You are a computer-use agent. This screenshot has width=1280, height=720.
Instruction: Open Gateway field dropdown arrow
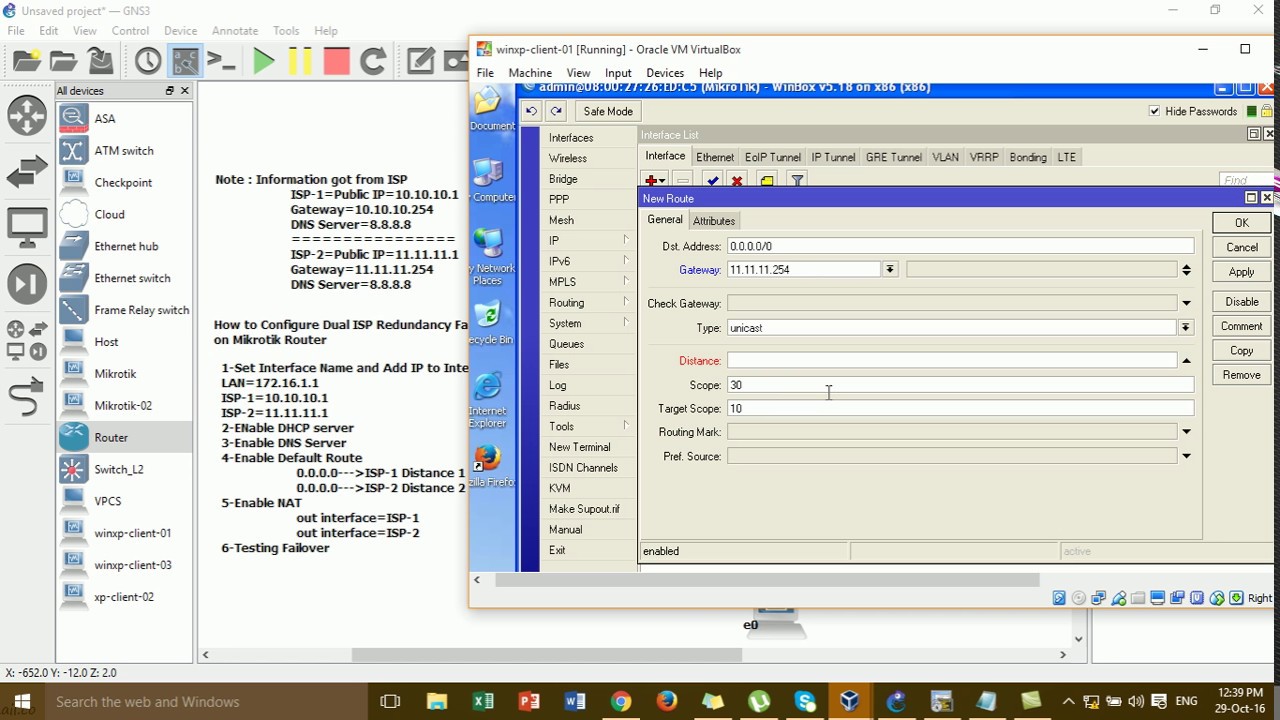[889, 269]
